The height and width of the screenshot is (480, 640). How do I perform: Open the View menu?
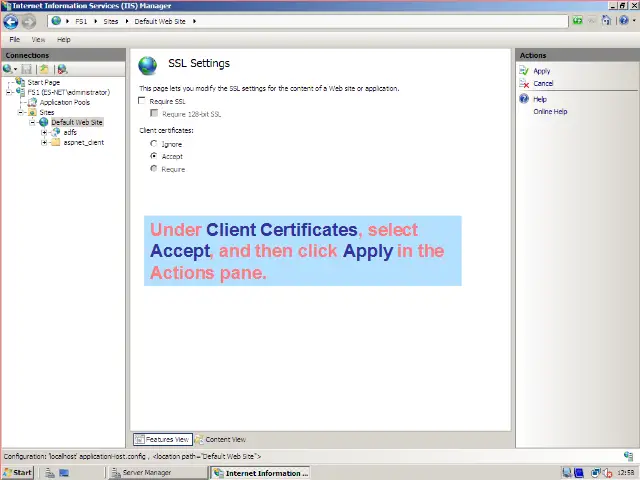38,40
